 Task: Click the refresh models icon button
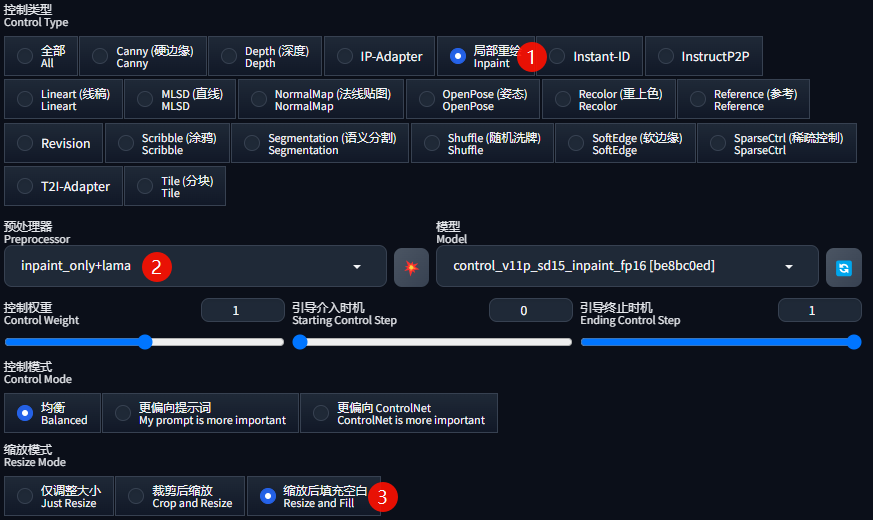click(x=843, y=268)
